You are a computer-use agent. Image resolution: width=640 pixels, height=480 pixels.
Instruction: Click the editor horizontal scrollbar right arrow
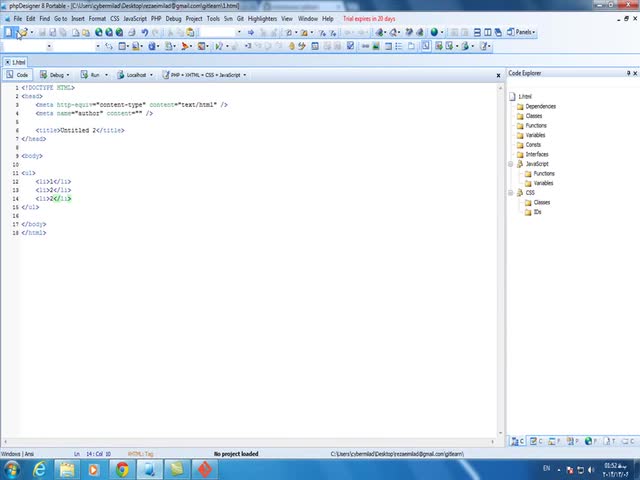(493, 442)
